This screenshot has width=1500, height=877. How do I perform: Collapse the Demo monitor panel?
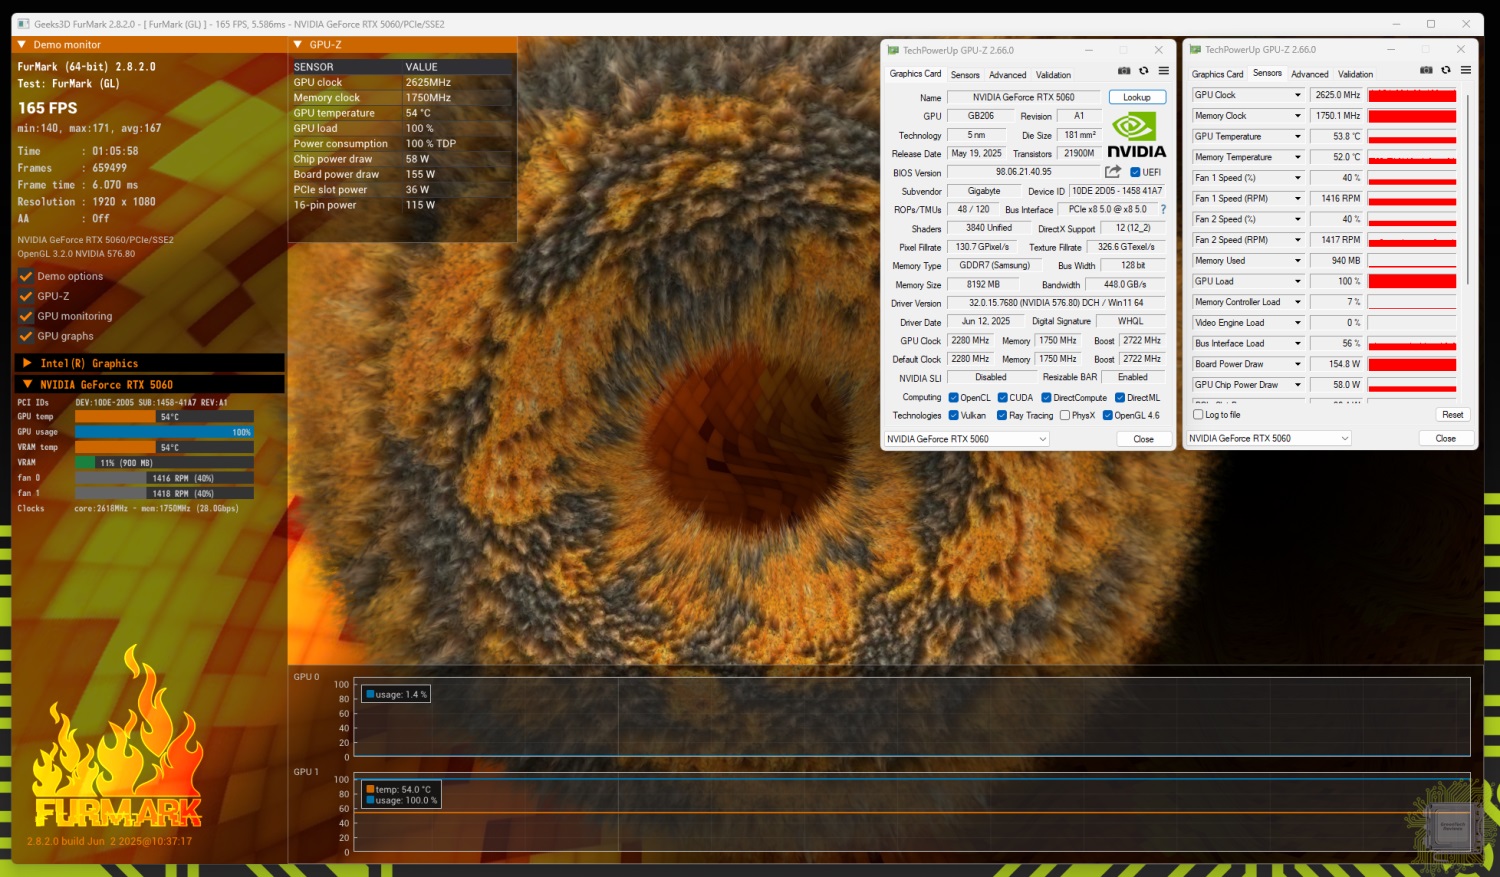tap(22, 44)
